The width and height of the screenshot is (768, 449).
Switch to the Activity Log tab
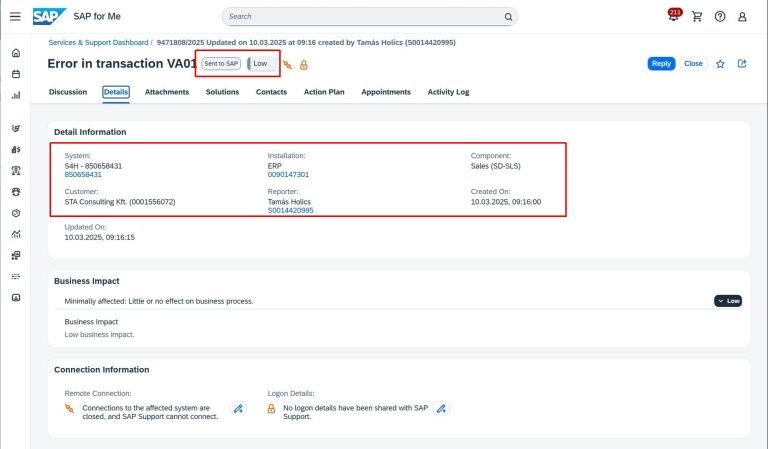coord(448,92)
